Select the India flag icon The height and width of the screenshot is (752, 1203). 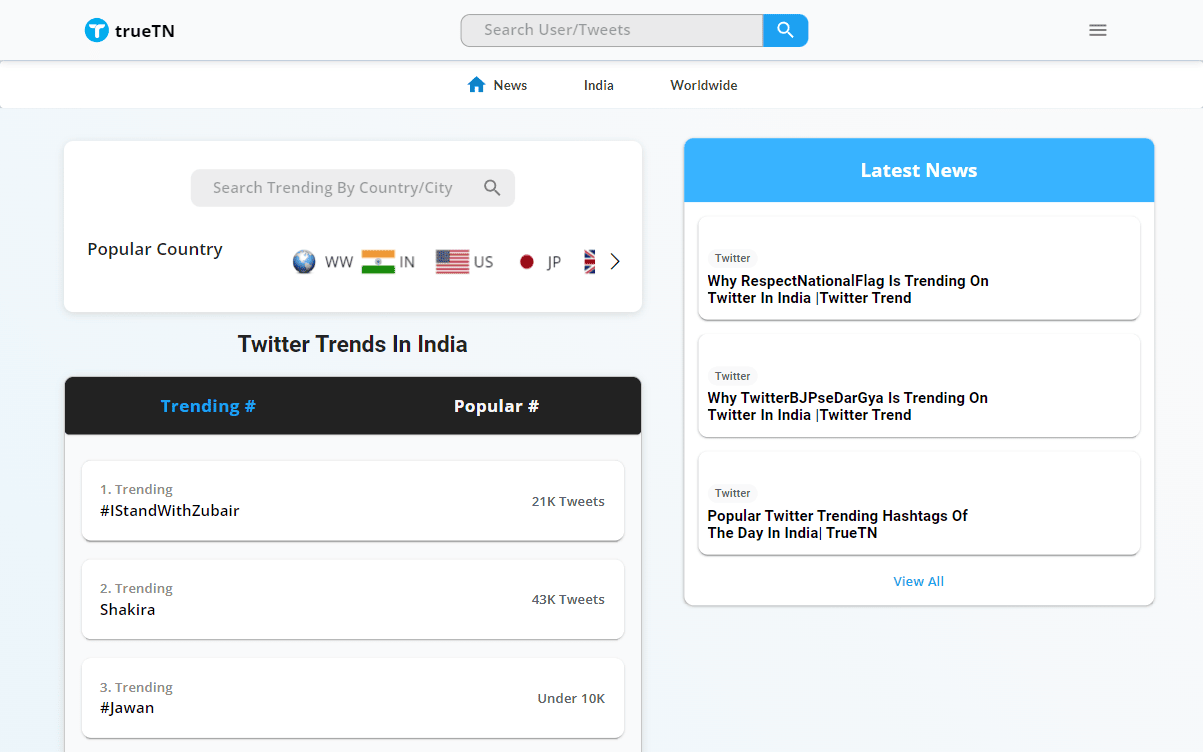[x=378, y=261]
